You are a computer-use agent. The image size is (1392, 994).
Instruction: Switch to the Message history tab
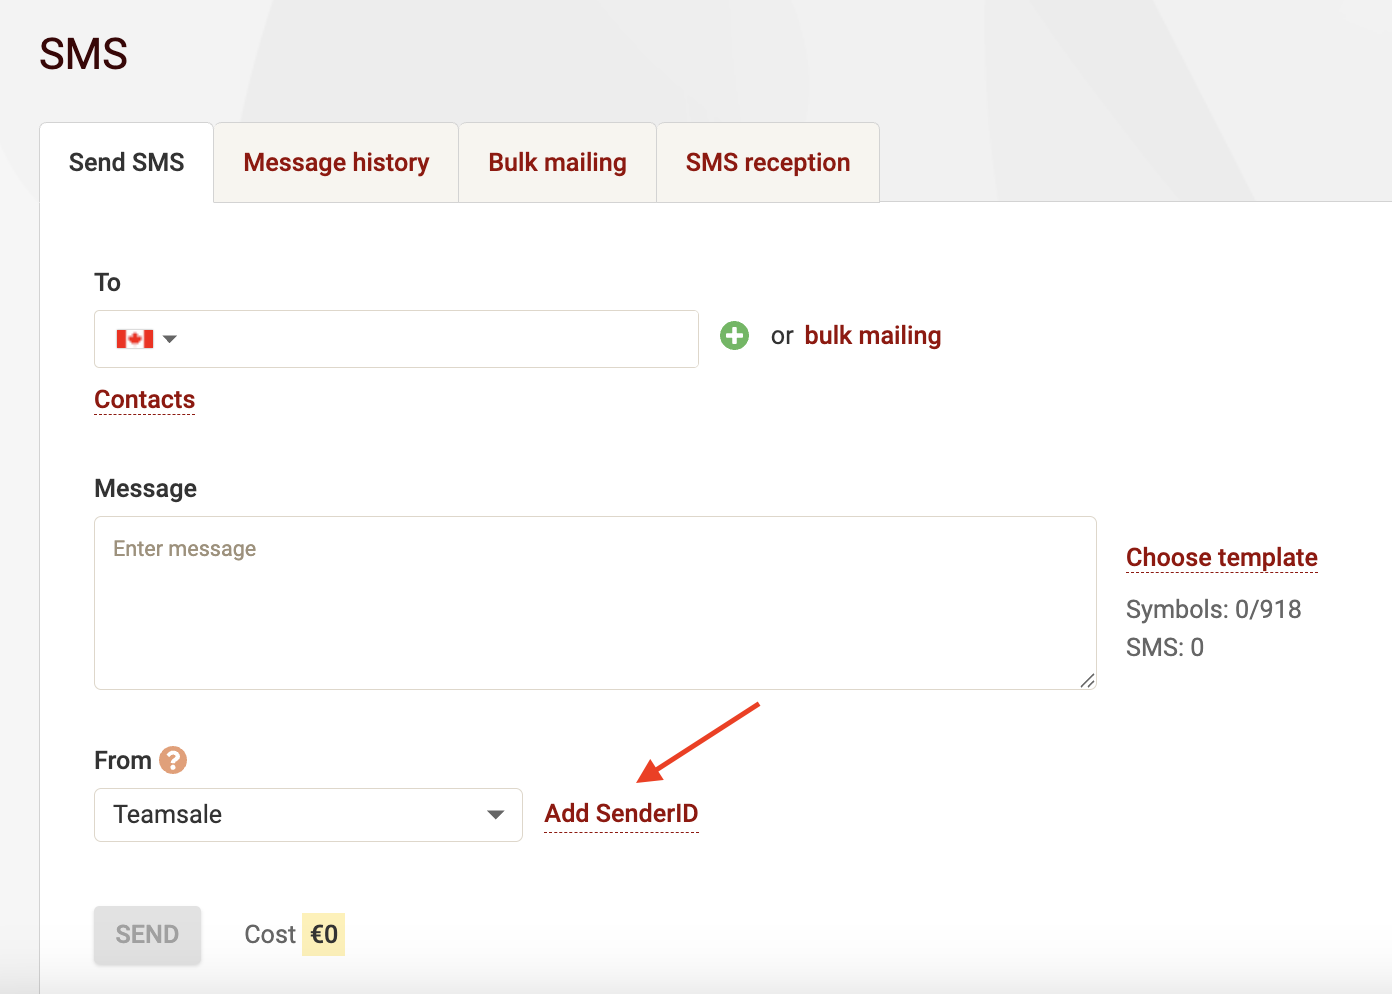(x=336, y=163)
